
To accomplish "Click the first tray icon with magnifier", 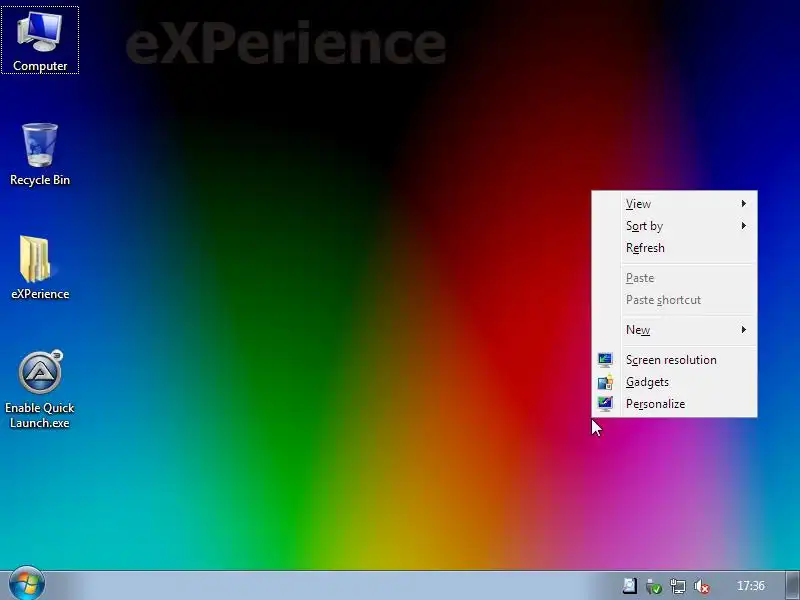I will [x=630, y=586].
